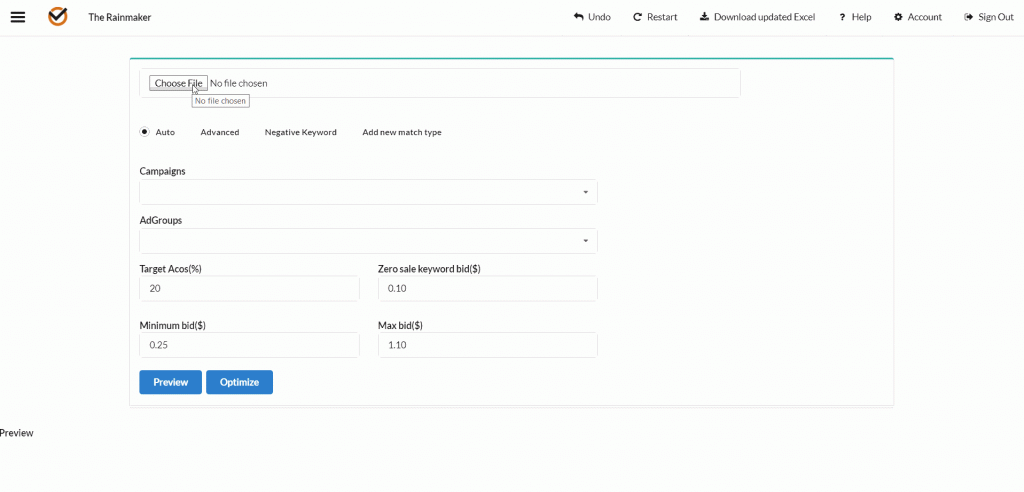This screenshot has height=492, width=1024.
Task: Expand the Campaigns dropdown
Action: tap(368, 192)
